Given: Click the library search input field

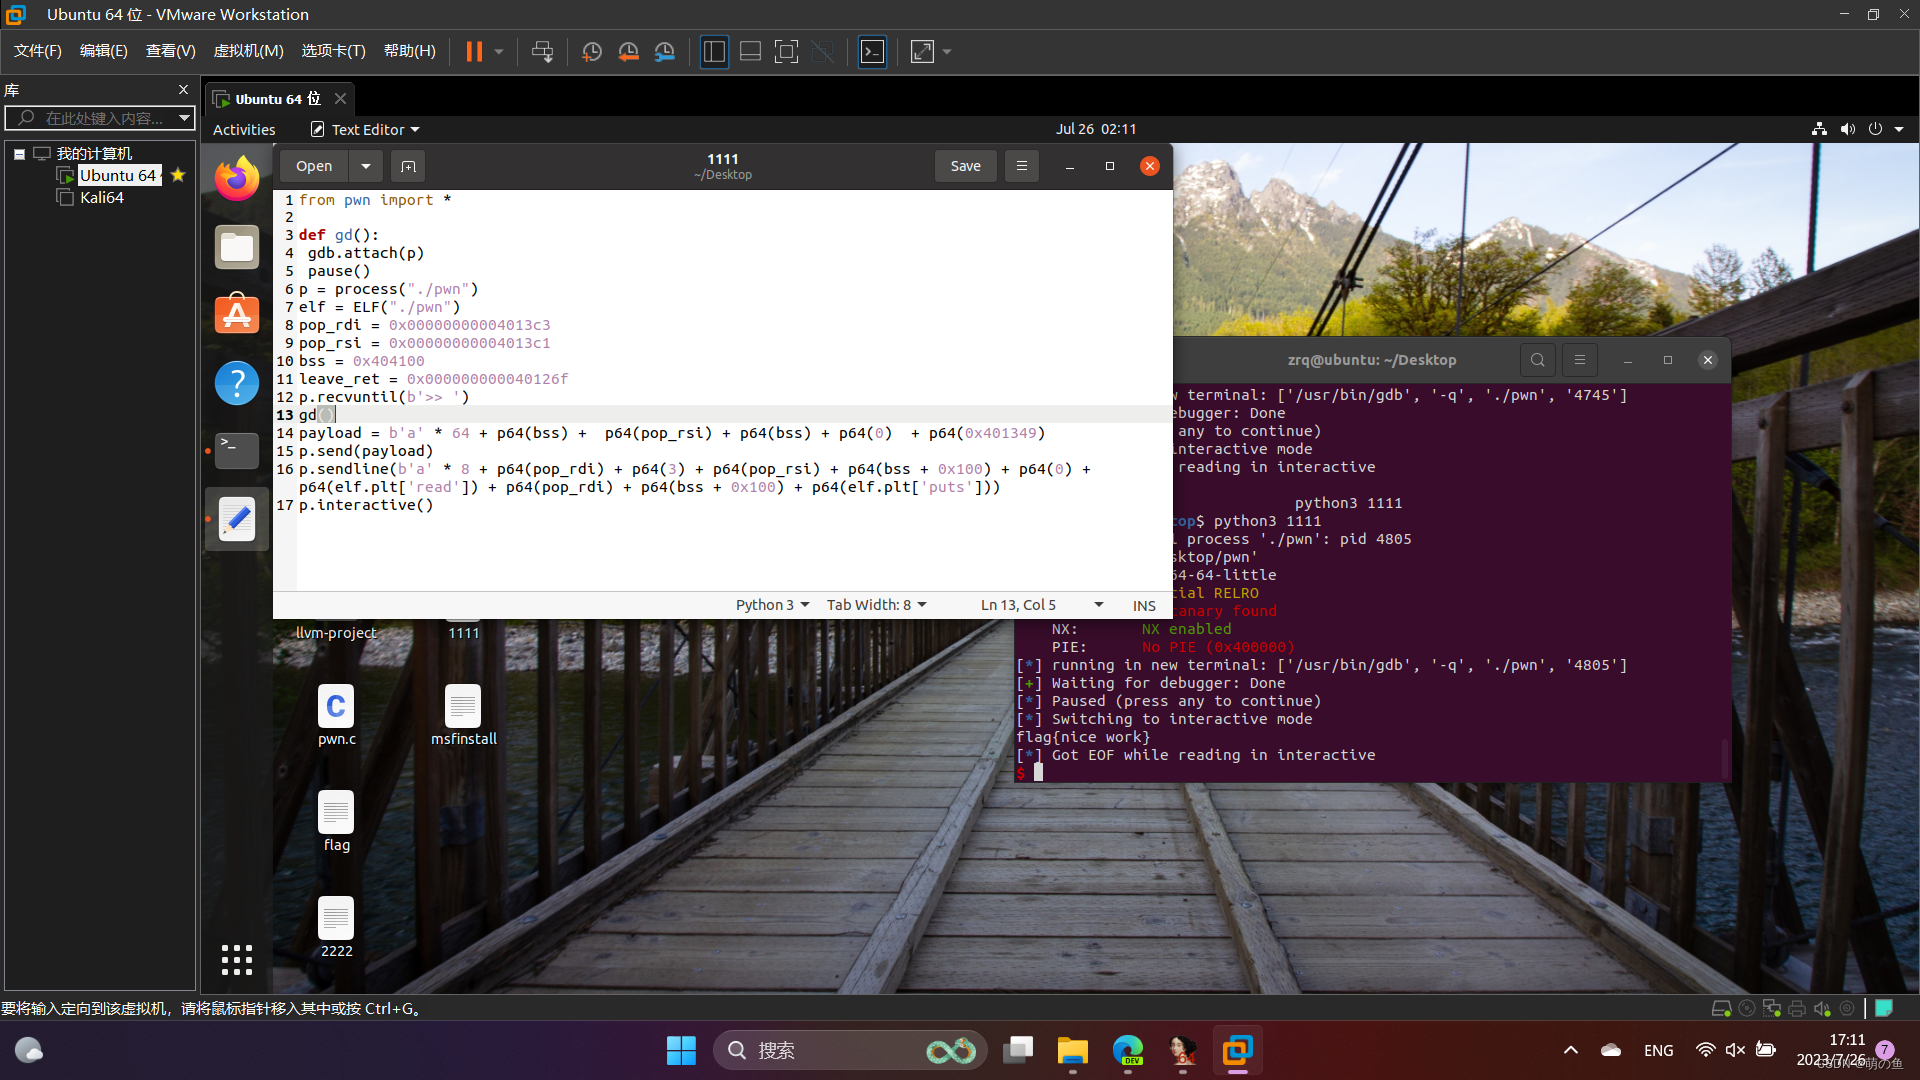Looking at the screenshot, I should (x=100, y=118).
